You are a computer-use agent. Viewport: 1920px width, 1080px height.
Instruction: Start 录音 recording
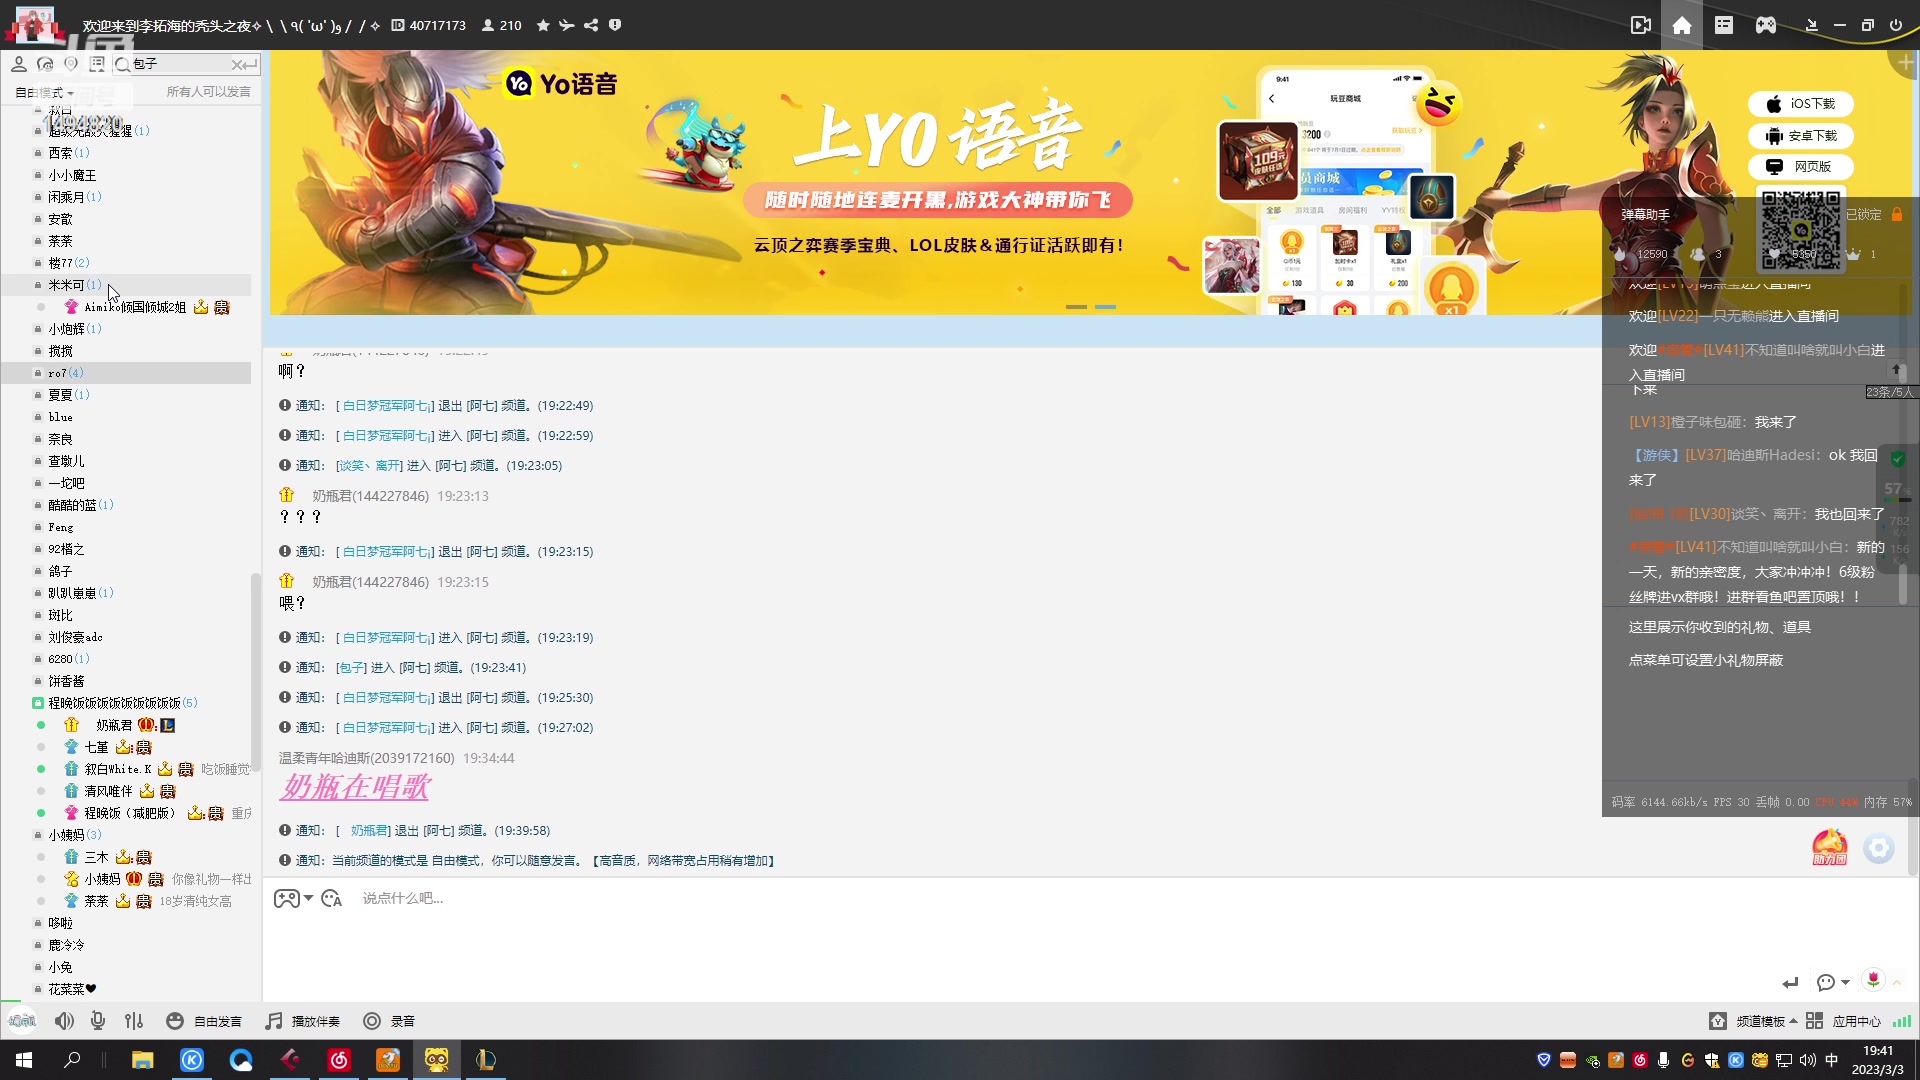coord(389,1021)
